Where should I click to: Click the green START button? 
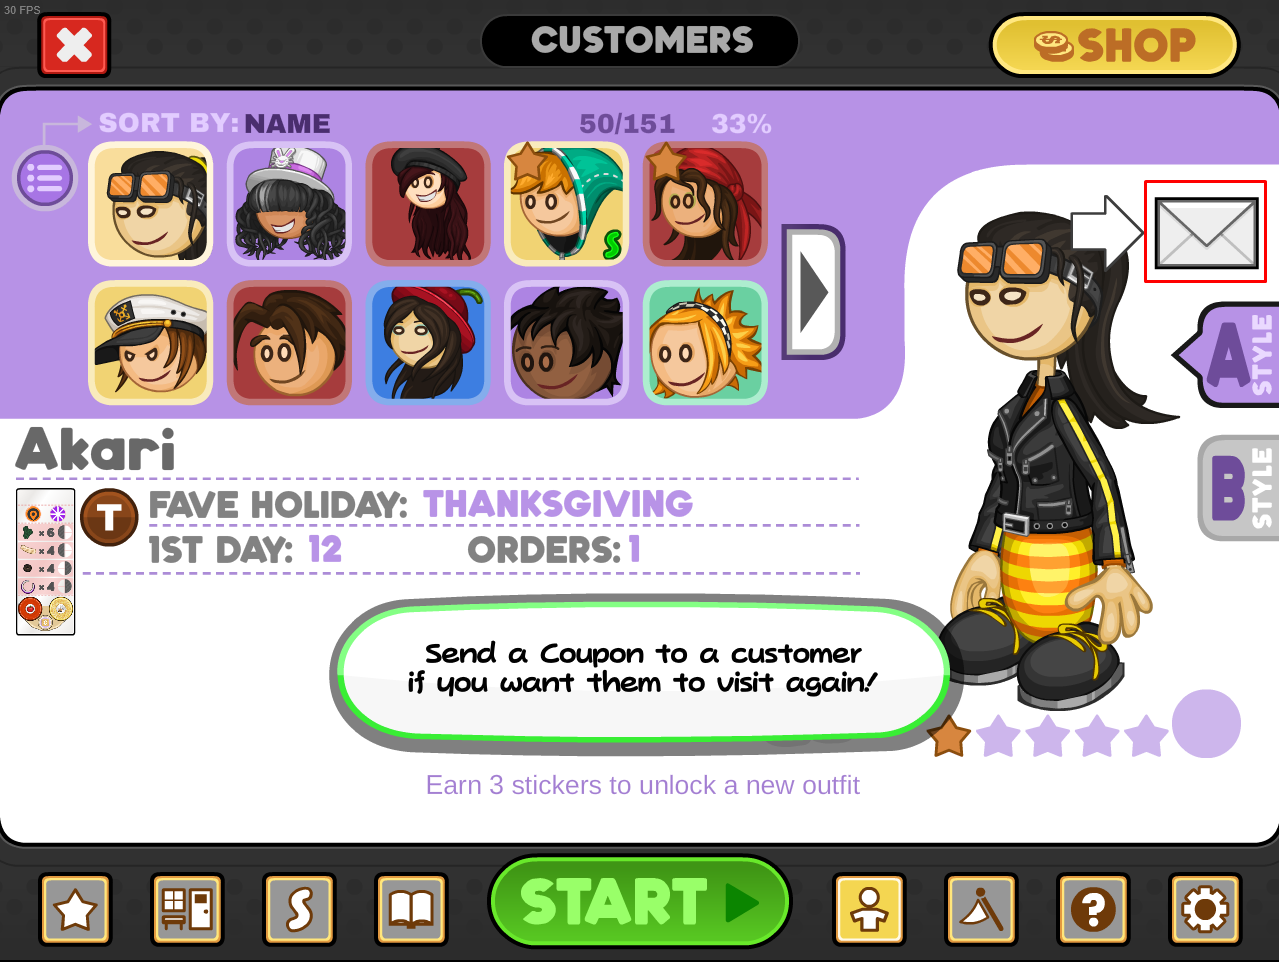pyautogui.click(x=640, y=901)
